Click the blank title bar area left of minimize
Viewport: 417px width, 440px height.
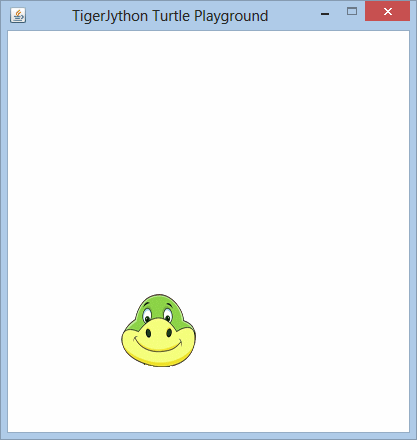(292, 15)
